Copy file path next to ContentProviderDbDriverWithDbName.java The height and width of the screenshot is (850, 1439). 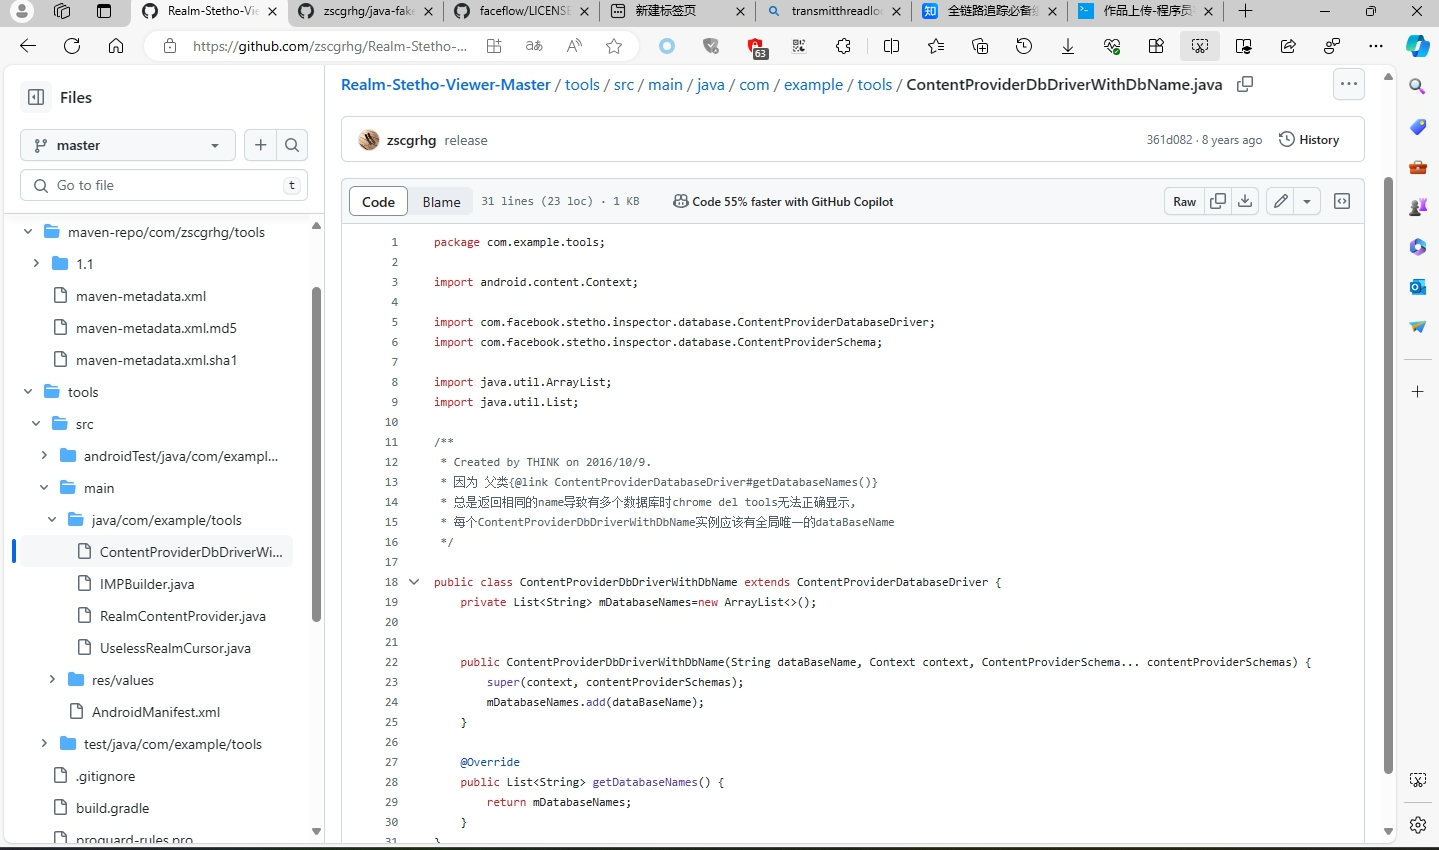pos(1245,84)
